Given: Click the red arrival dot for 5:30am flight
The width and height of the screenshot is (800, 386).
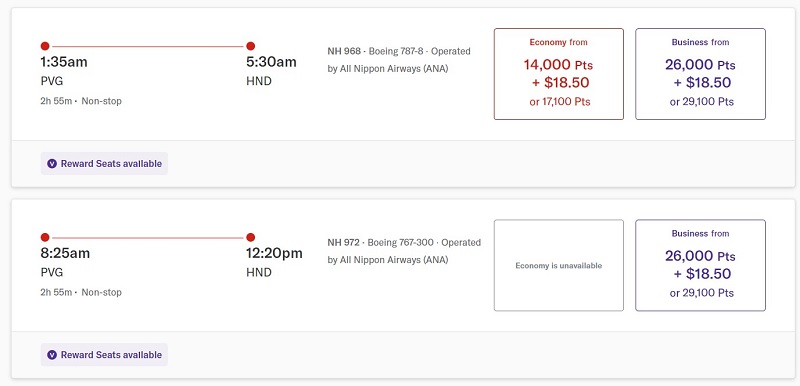Looking at the screenshot, I should point(251,46).
